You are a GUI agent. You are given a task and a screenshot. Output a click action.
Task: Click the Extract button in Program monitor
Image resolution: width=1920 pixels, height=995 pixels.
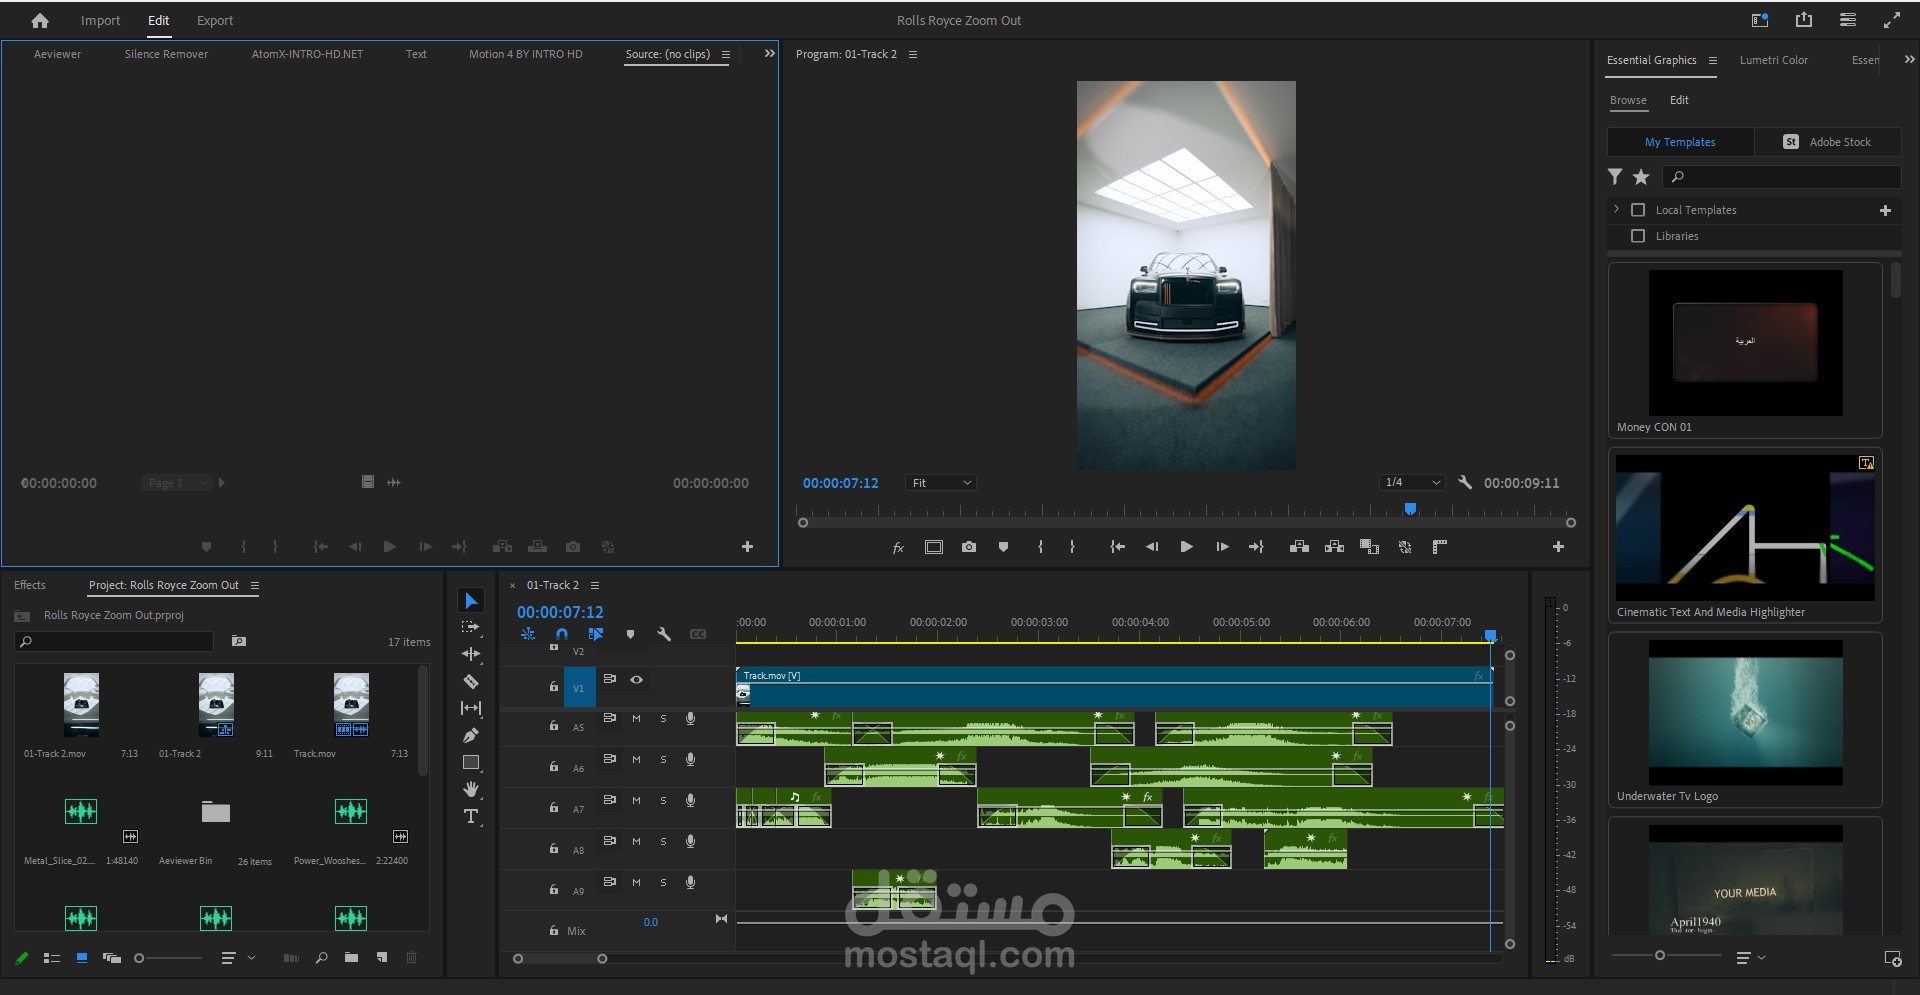click(x=1334, y=547)
